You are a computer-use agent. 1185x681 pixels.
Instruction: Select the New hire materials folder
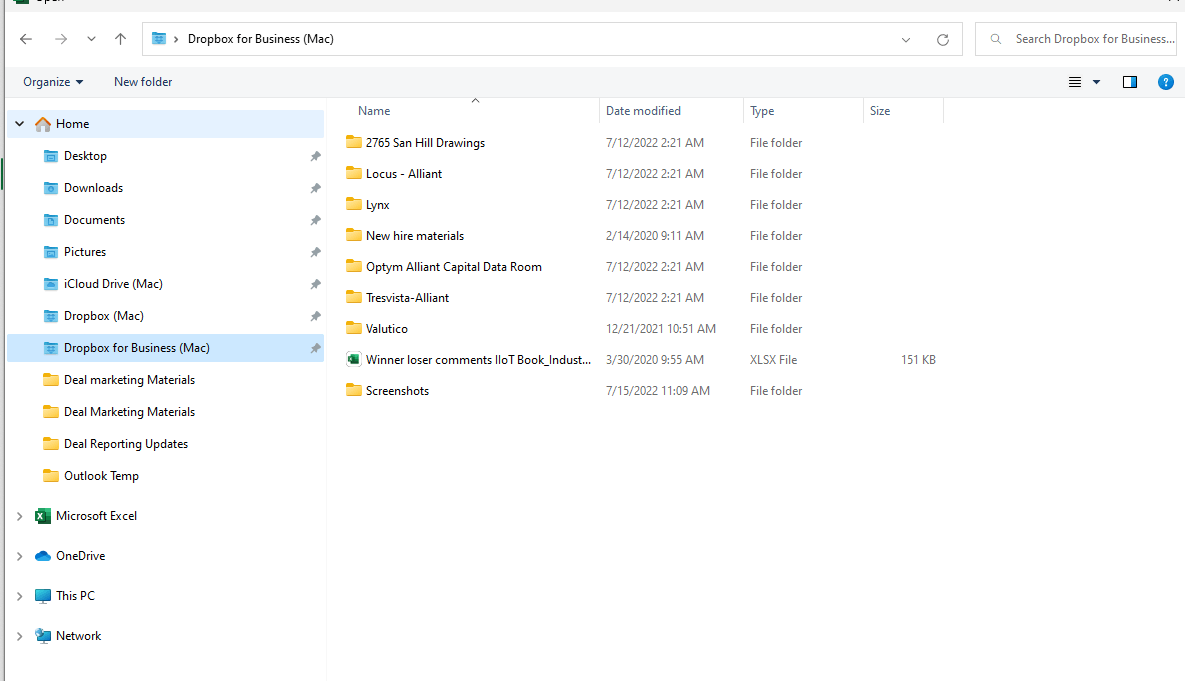(415, 236)
